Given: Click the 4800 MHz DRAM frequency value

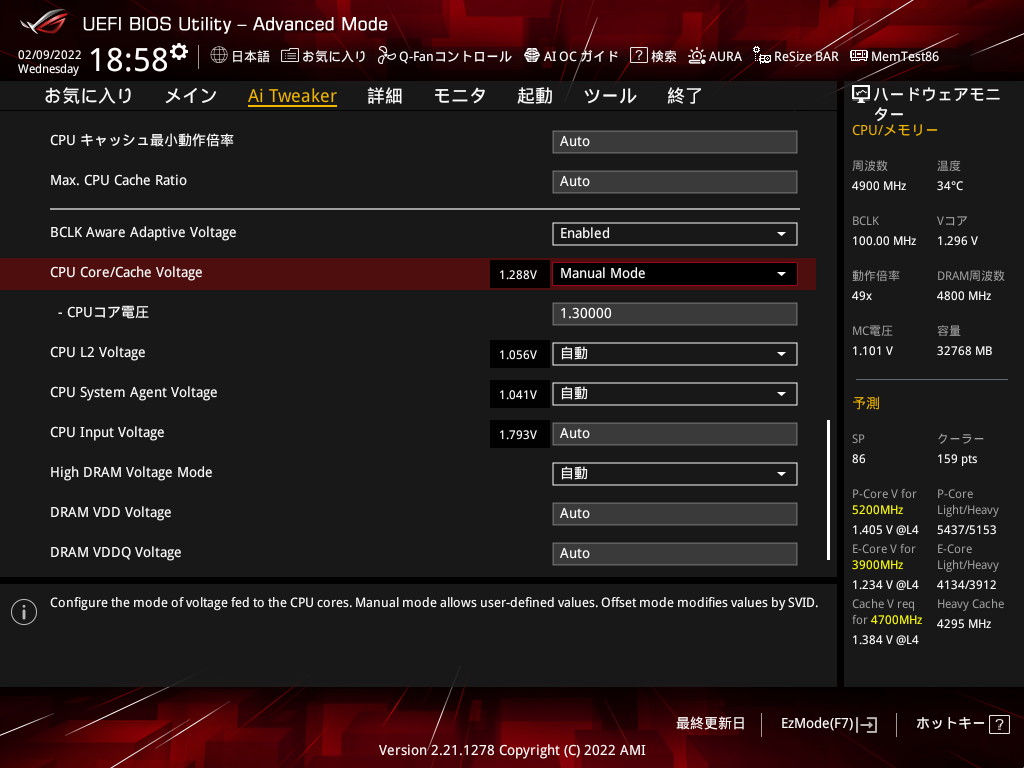Looking at the screenshot, I should 964,296.
